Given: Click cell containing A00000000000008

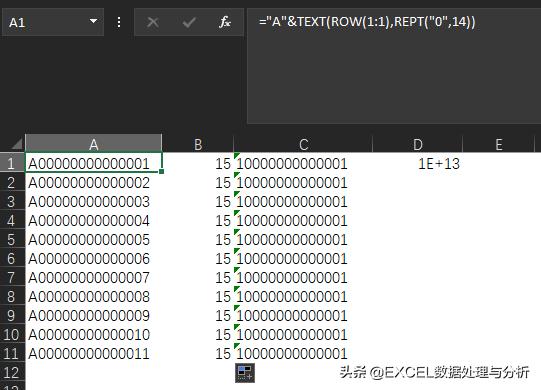Looking at the screenshot, I should coord(94,296).
